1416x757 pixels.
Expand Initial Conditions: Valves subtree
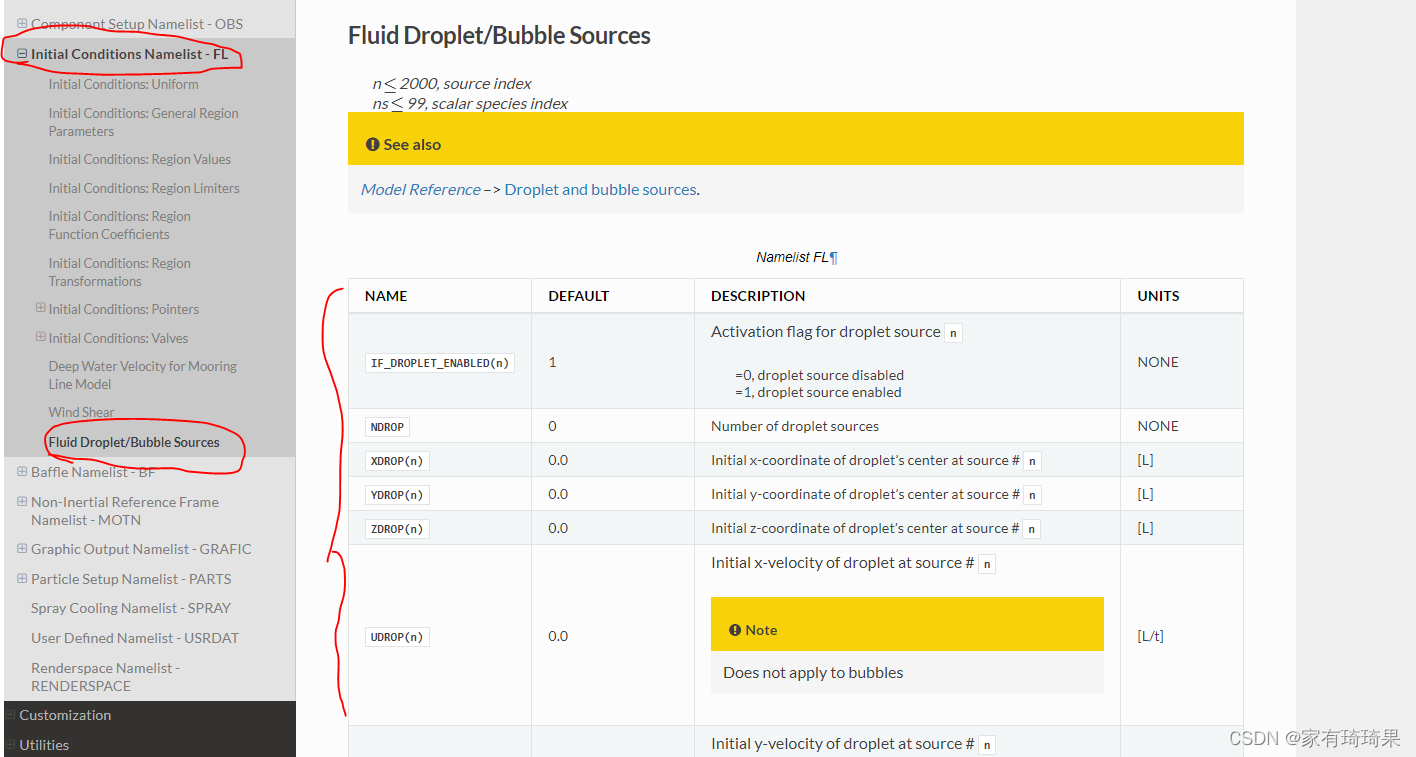[40, 337]
